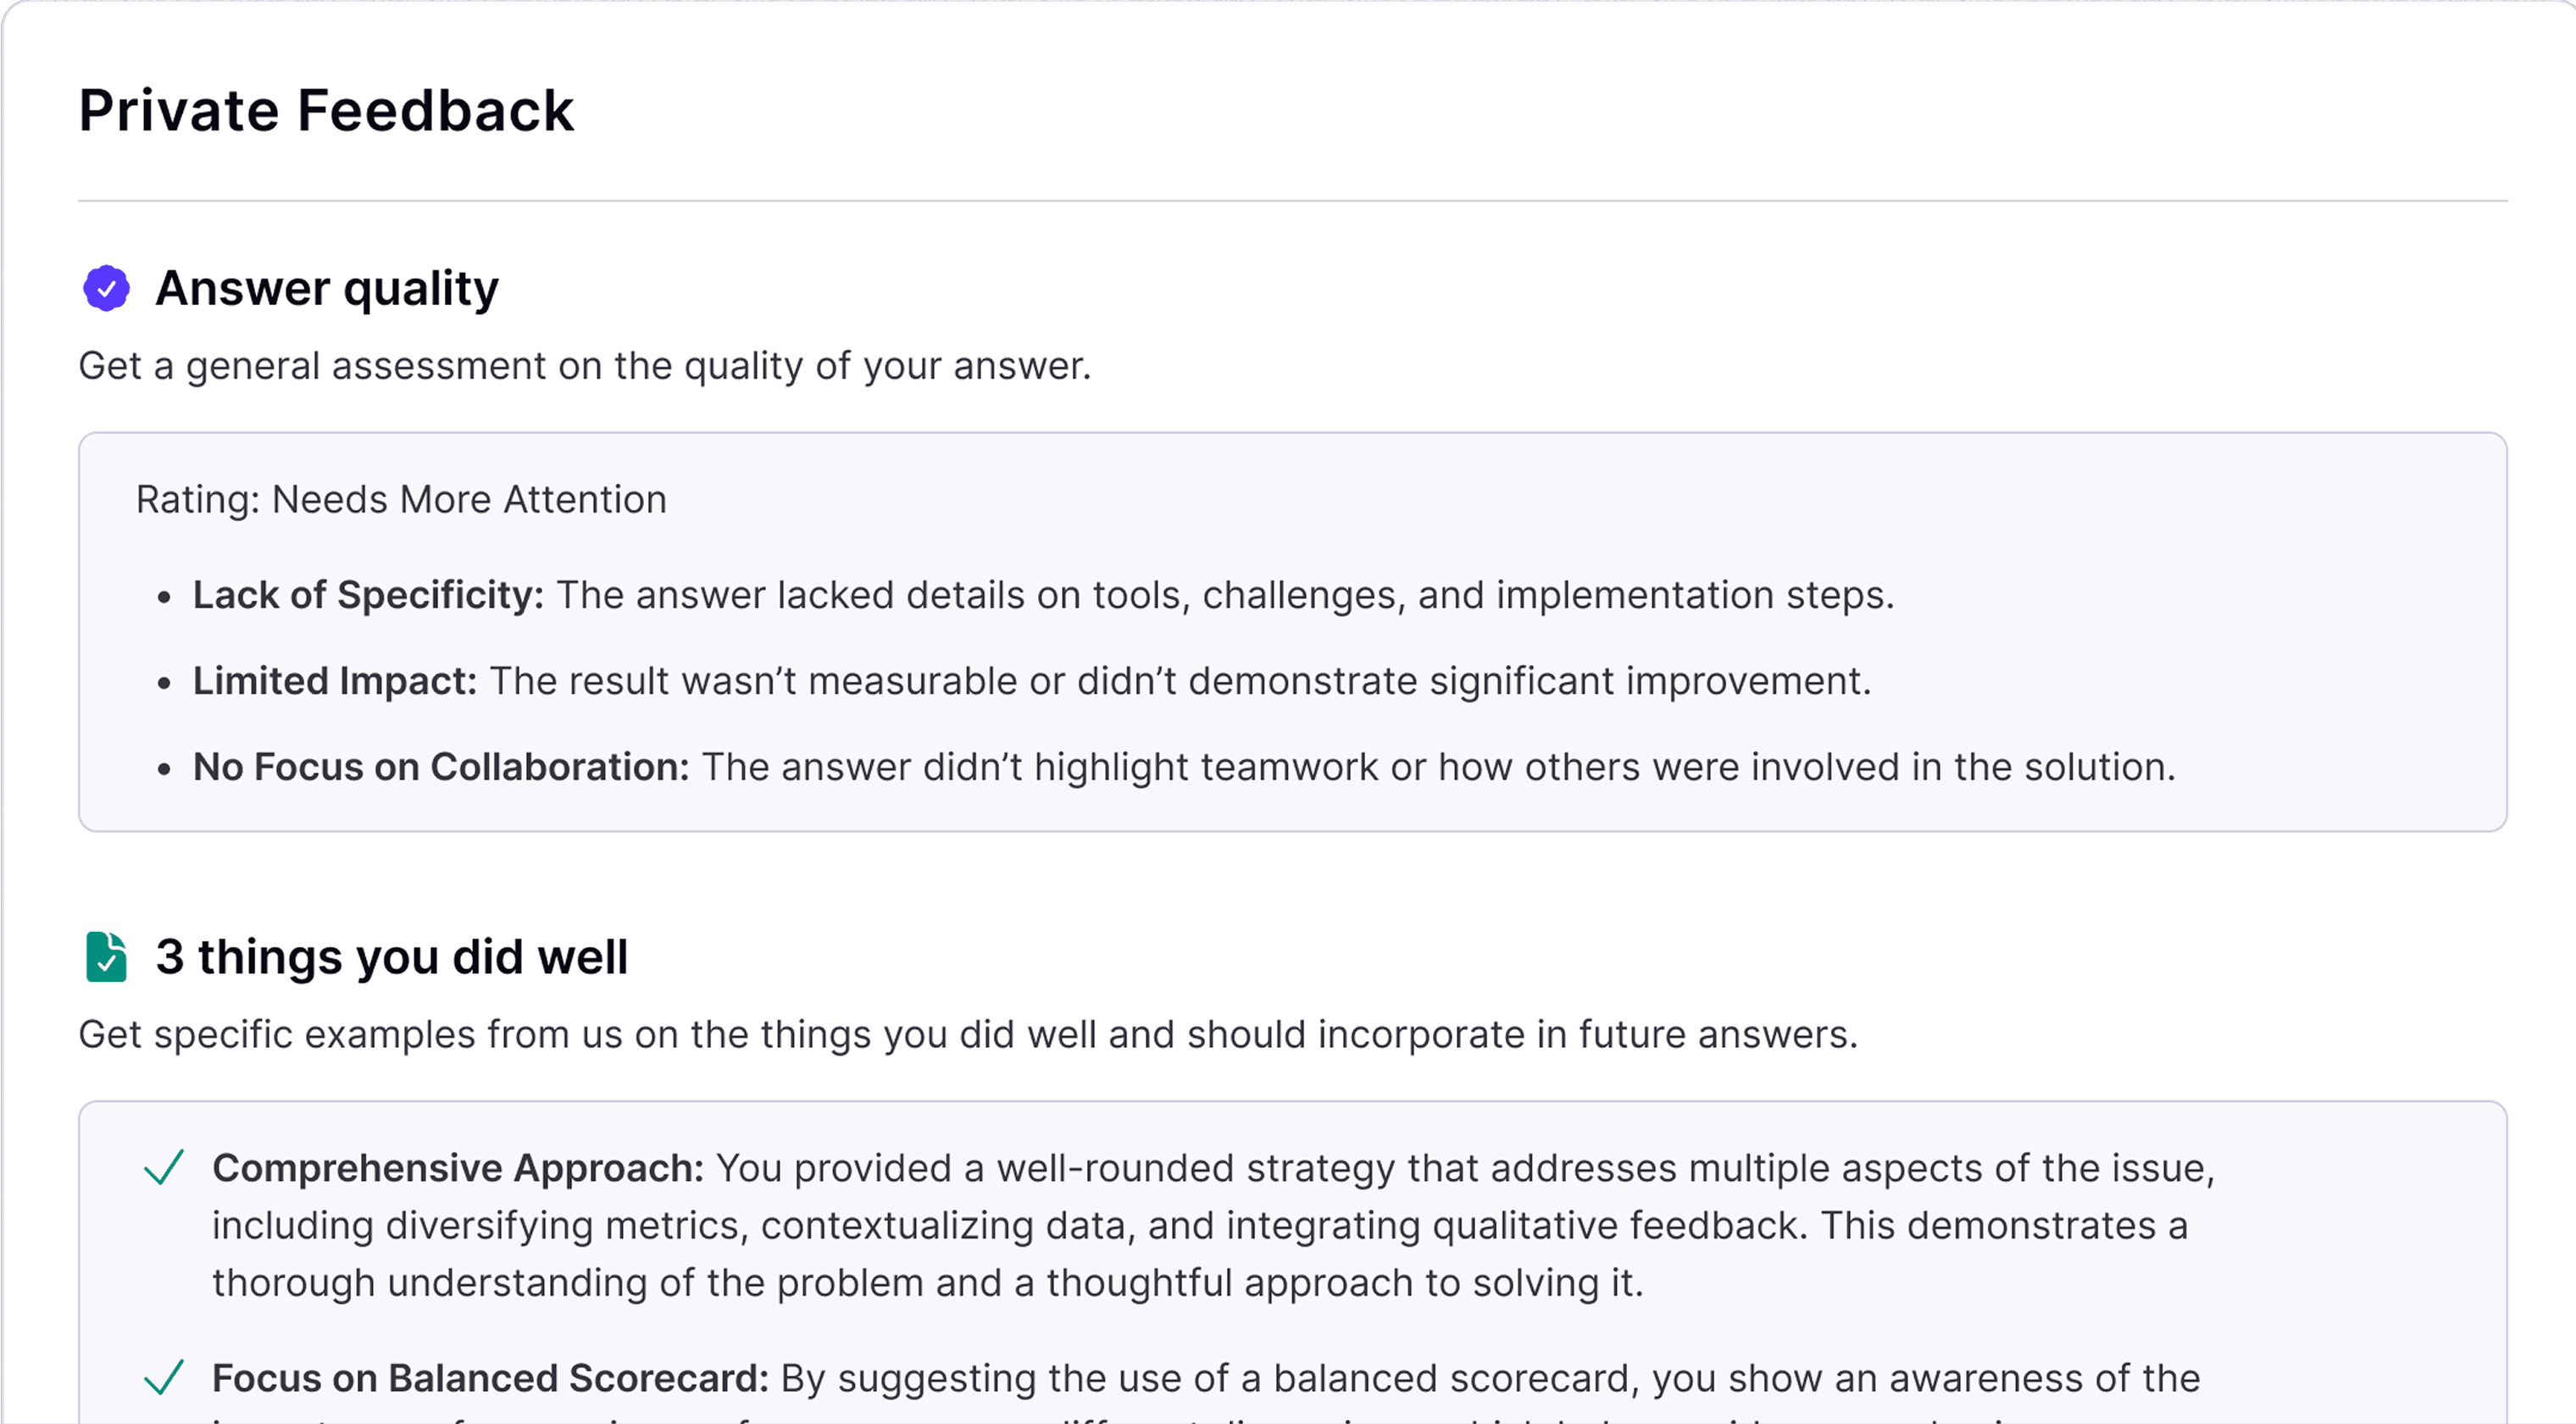Click the bullet point before No Focus on Collaboration
The image size is (2576, 1424).
coord(165,770)
